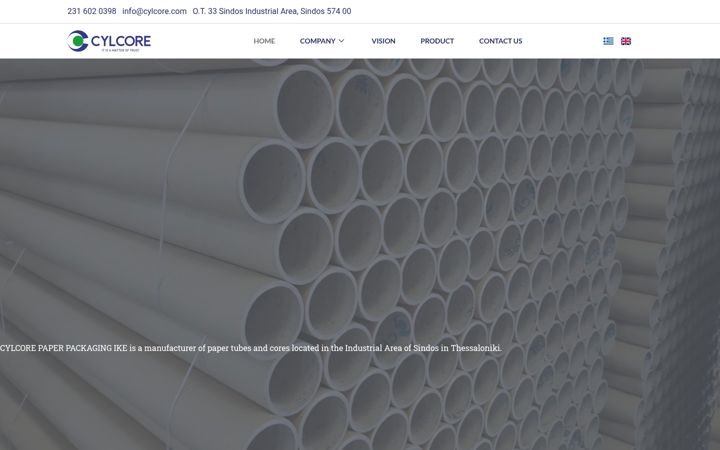Email info@cylcore.com link
The image size is (720, 450).
point(154,11)
